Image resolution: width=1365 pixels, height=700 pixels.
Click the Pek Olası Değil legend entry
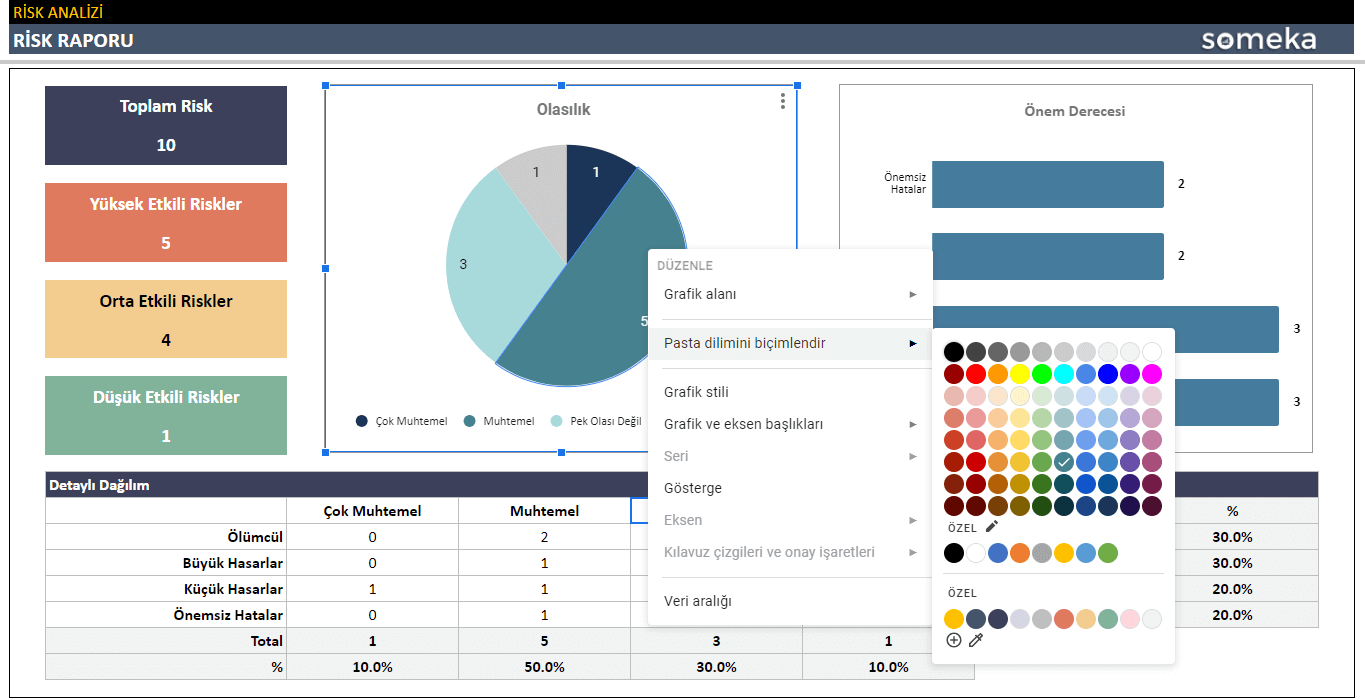596,421
